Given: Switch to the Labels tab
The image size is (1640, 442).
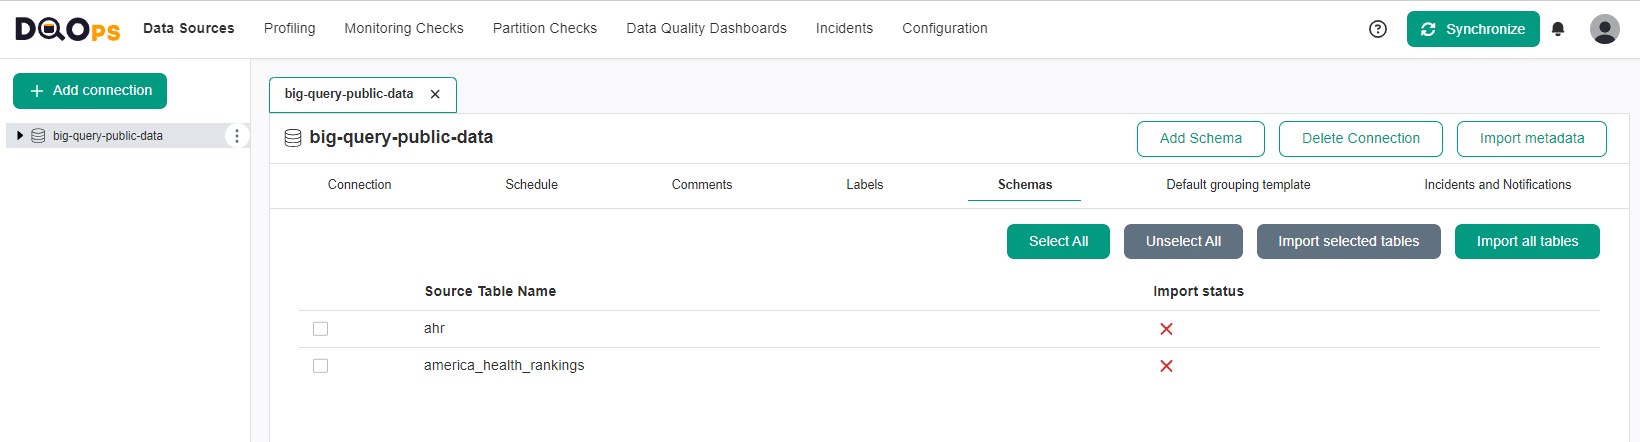Looking at the screenshot, I should pos(865,185).
